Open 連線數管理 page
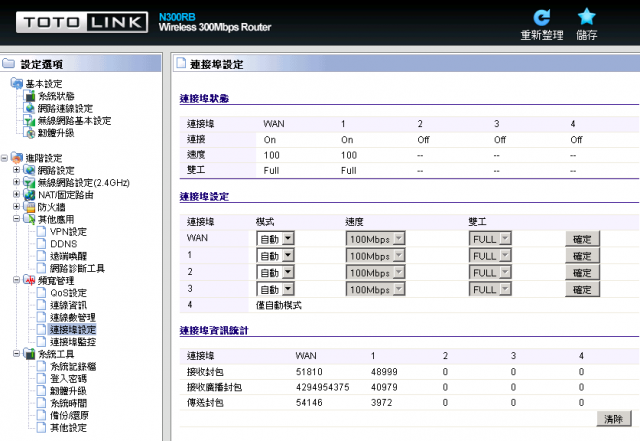The height and width of the screenshot is (441, 640). tap(73, 317)
